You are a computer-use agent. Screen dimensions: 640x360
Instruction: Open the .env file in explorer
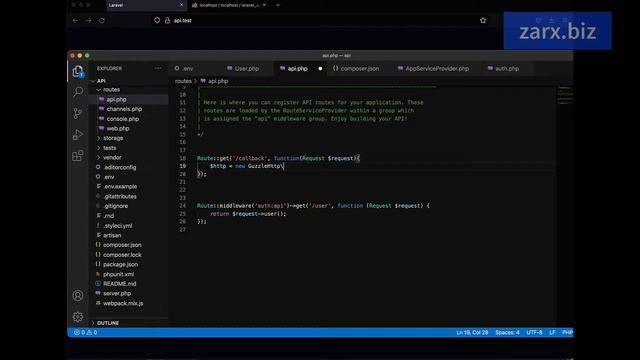point(109,177)
